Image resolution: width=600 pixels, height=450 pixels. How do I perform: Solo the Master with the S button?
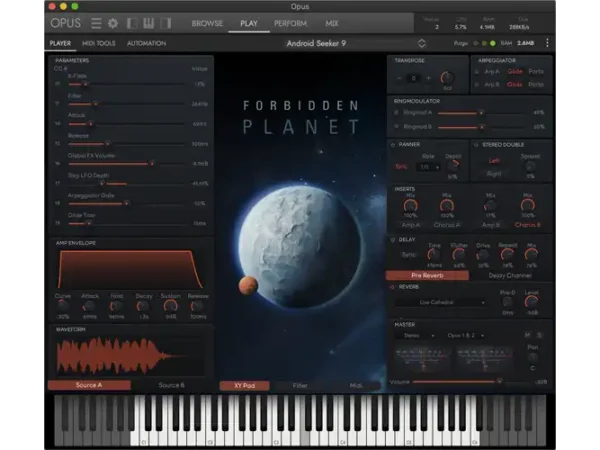(539, 335)
